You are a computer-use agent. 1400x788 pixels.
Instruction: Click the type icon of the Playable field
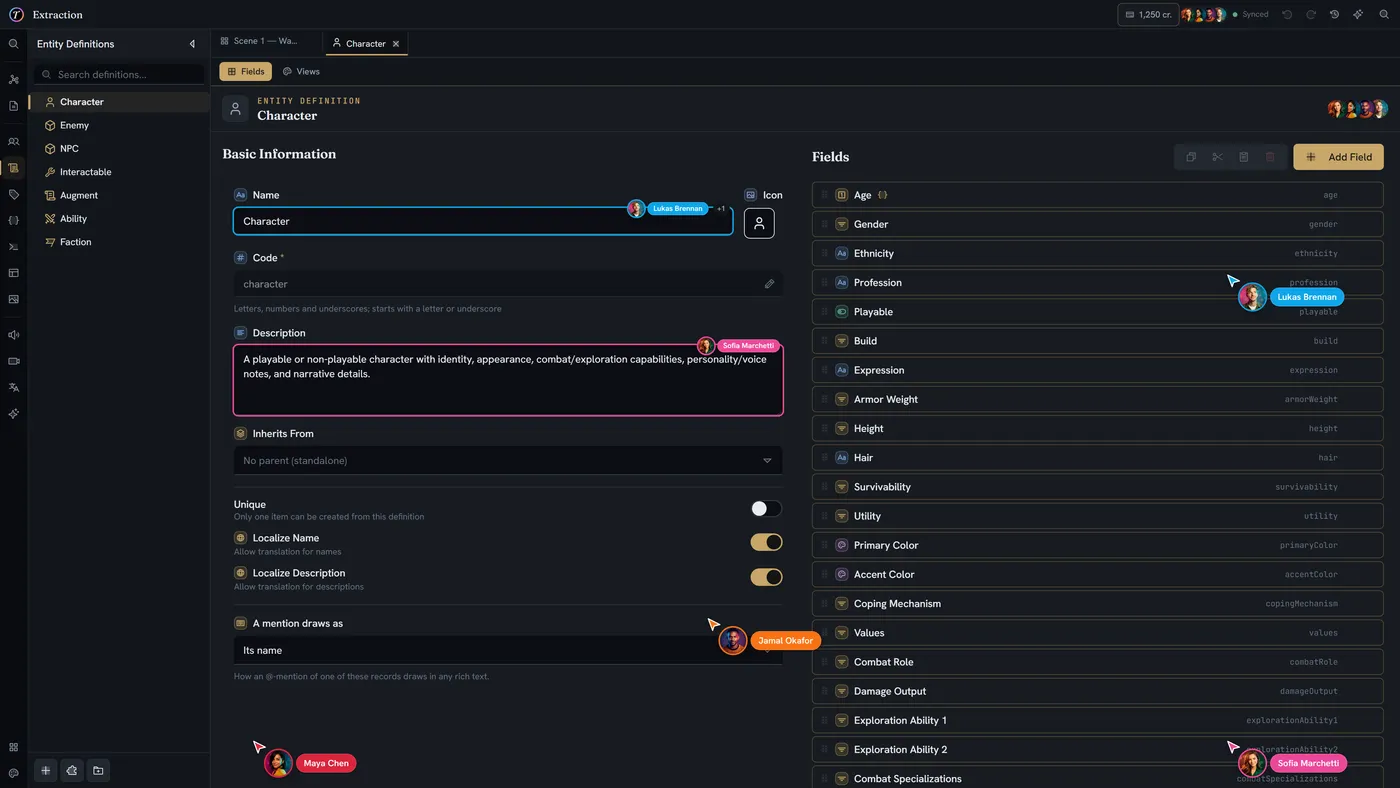point(842,312)
